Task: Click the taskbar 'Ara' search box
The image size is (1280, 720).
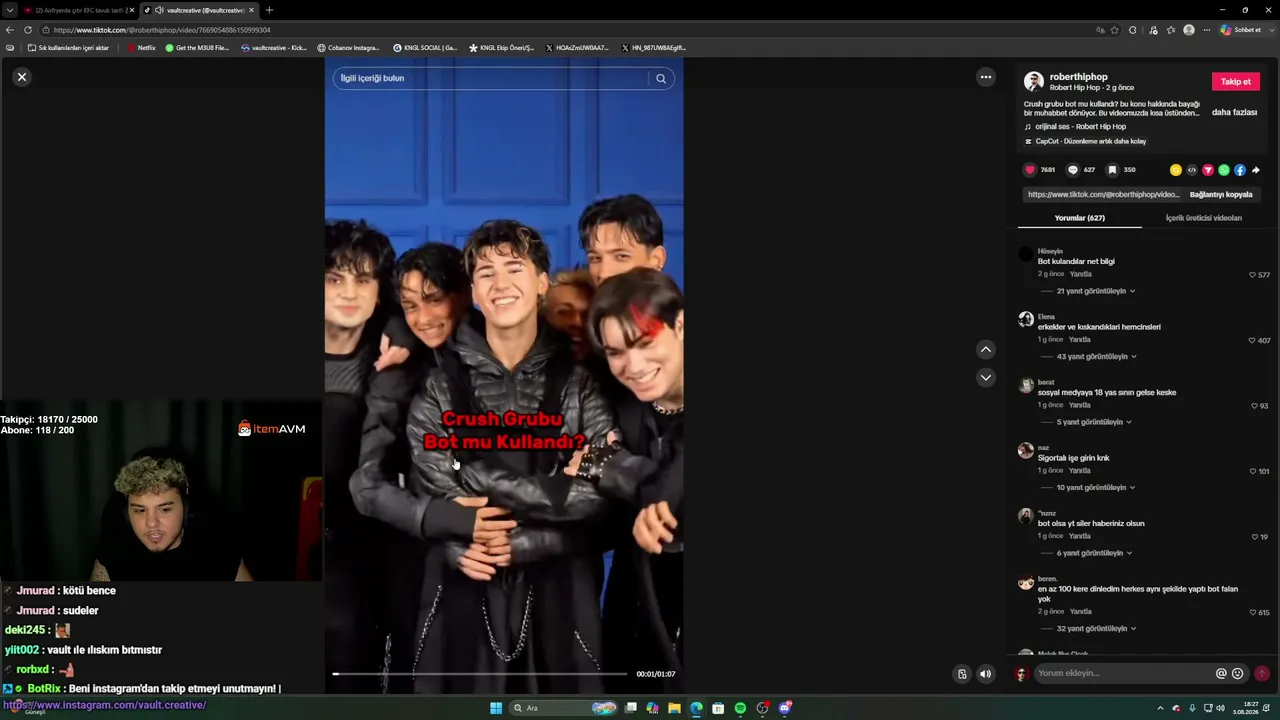Action: pyautogui.click(x=564, y=708)
